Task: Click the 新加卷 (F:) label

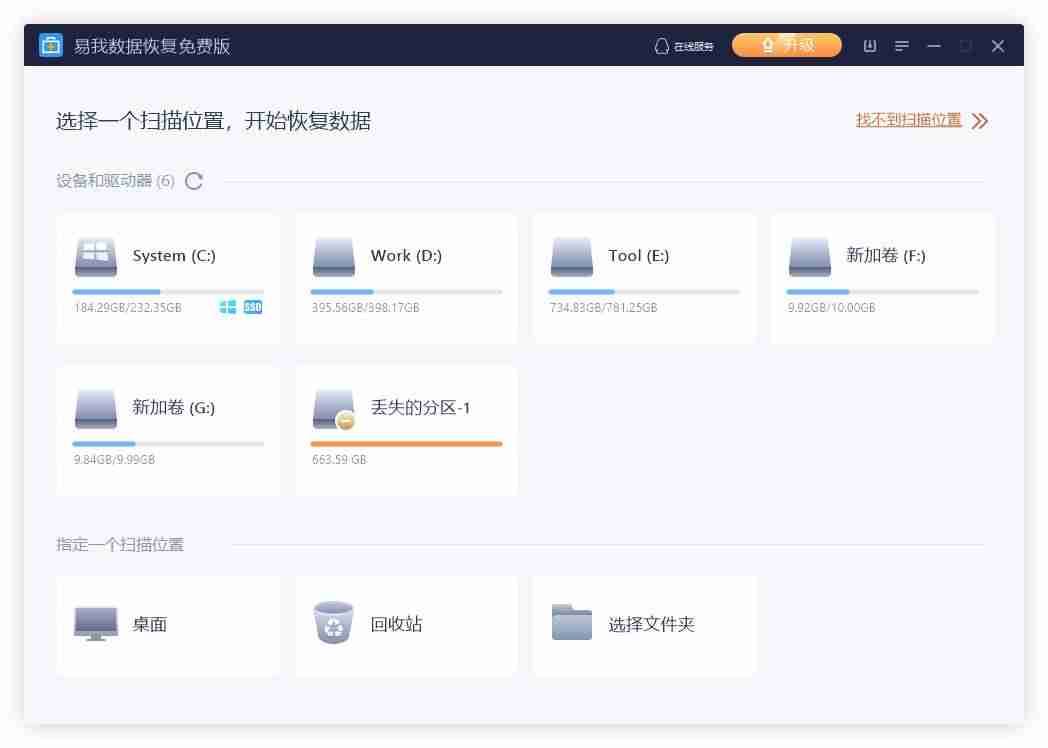Action: pos(886,256)
